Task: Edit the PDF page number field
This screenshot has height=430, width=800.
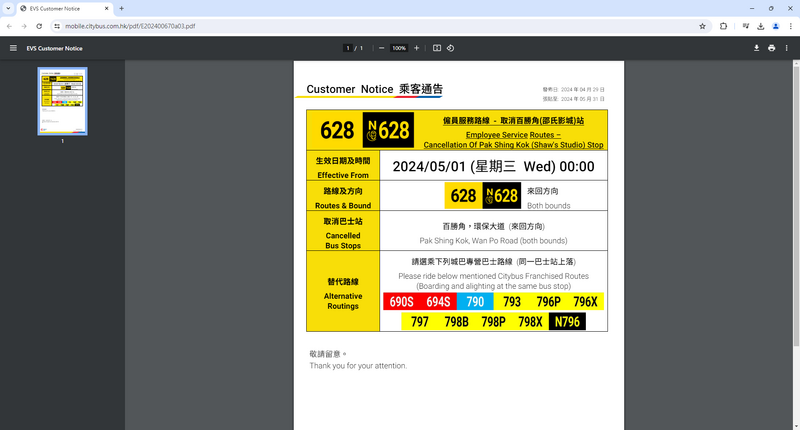Action: click(x=348, y=48)
